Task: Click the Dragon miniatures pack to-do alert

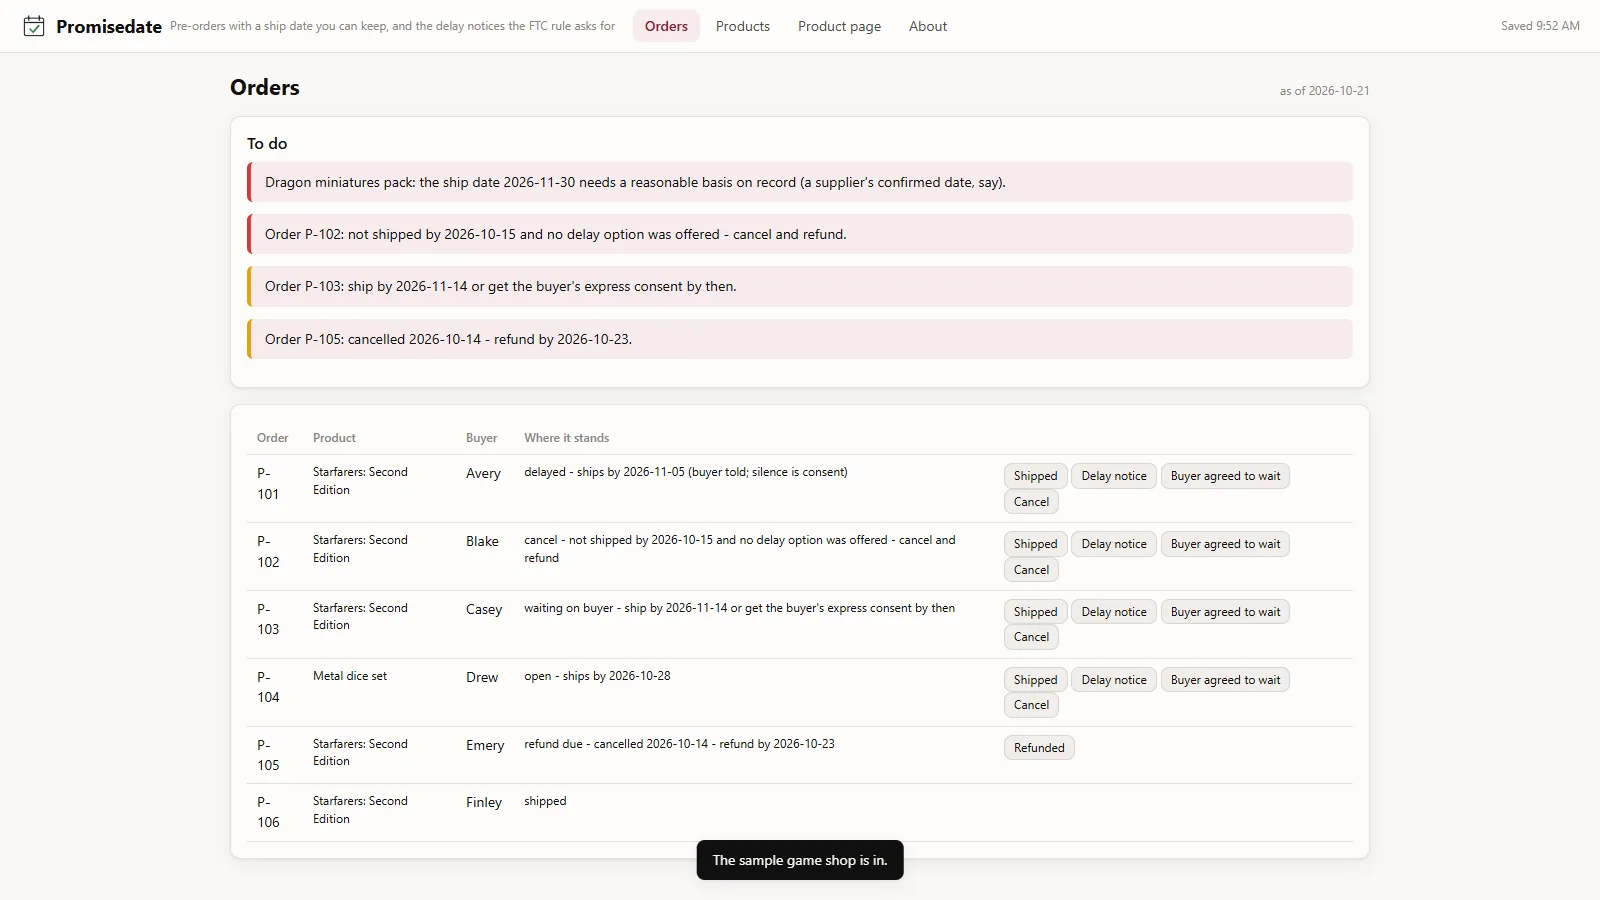Action: (x=800, y=182)
